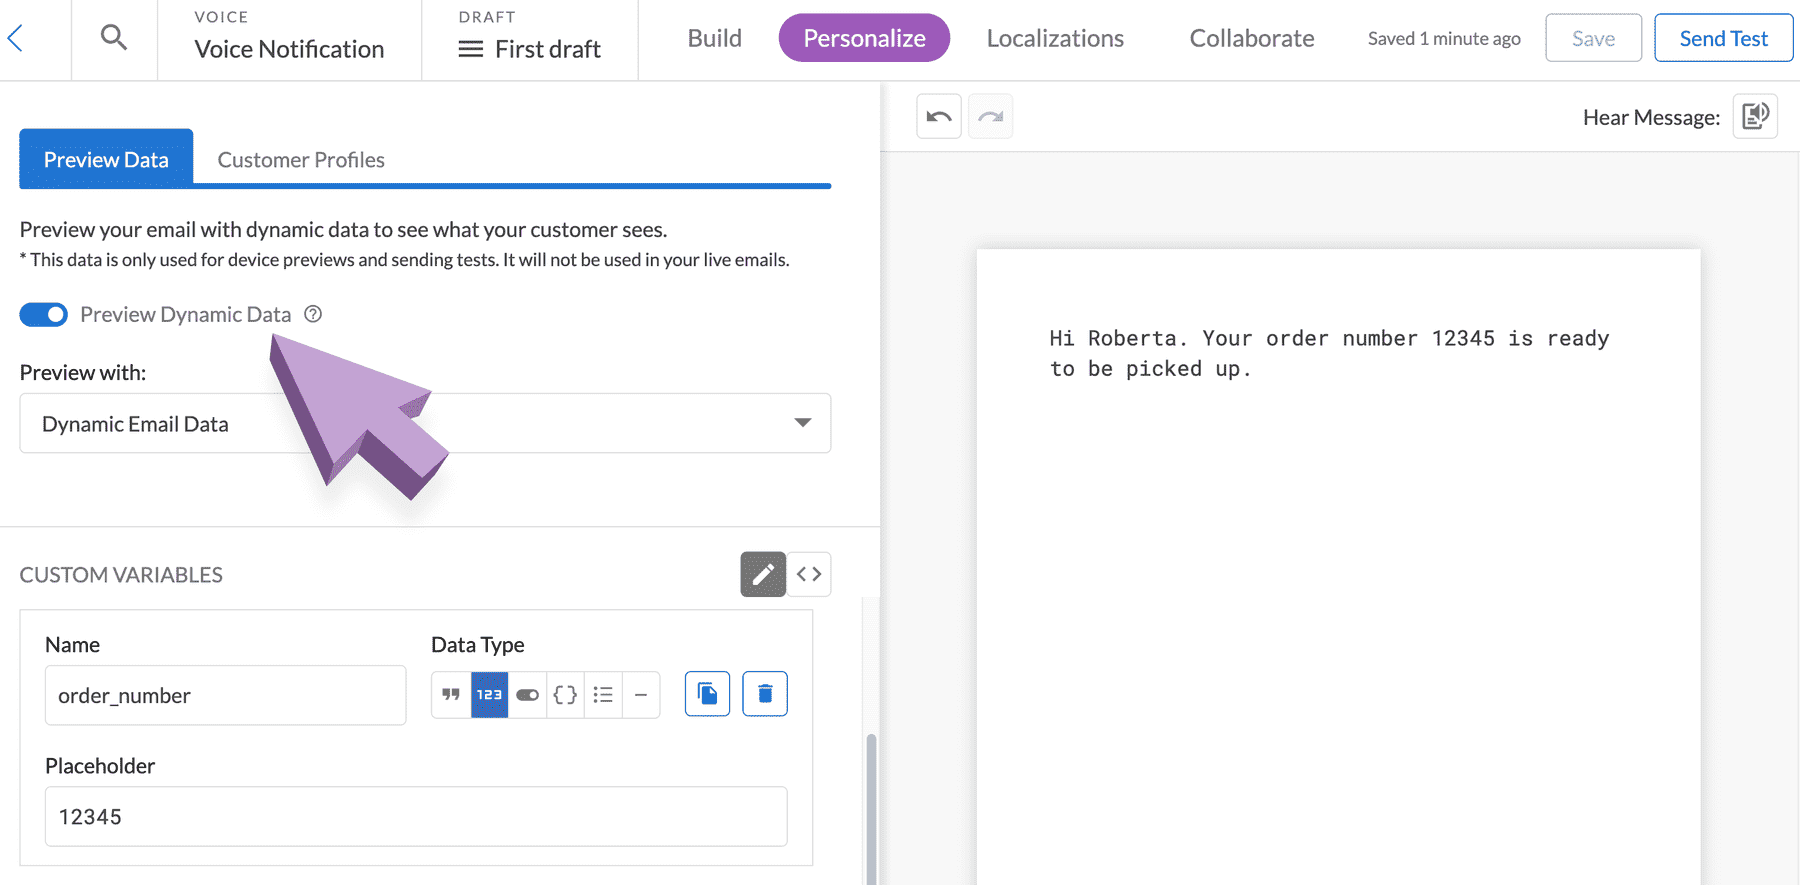Click the "CUSTOM VARIABLES" heading text

tap(121, 575)
